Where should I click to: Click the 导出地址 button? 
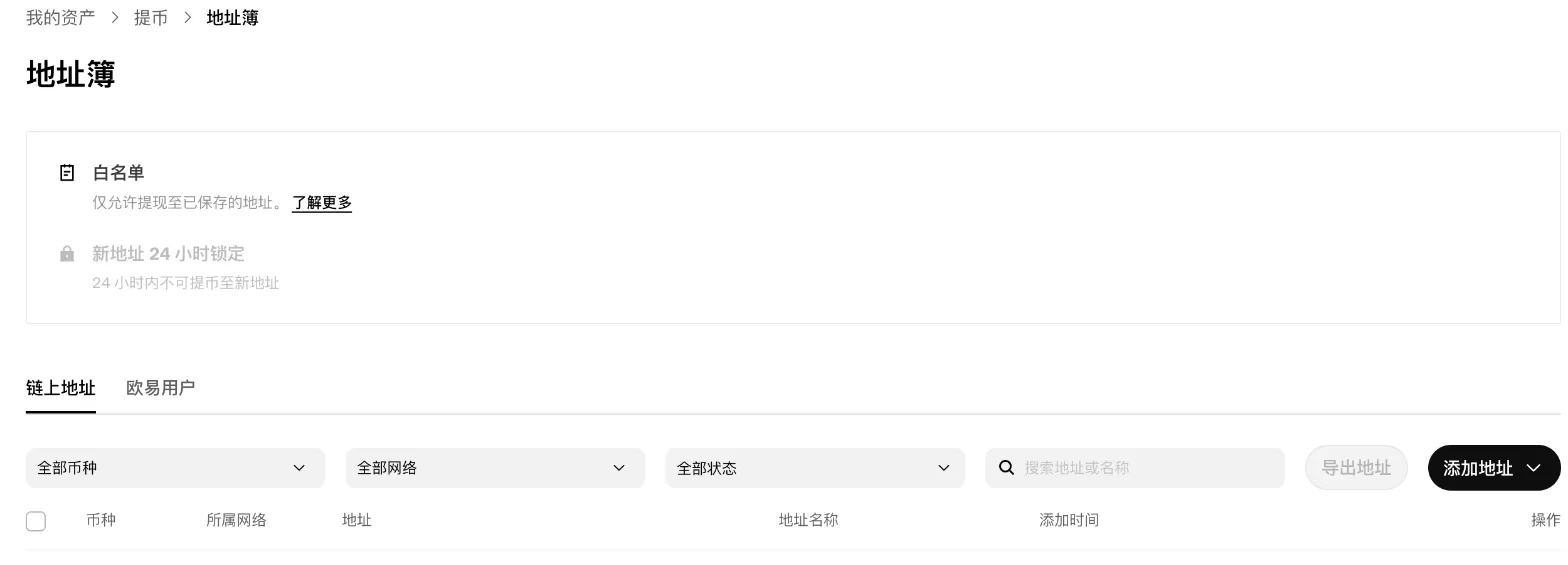pyautogui.click(x=1356, y=468)
